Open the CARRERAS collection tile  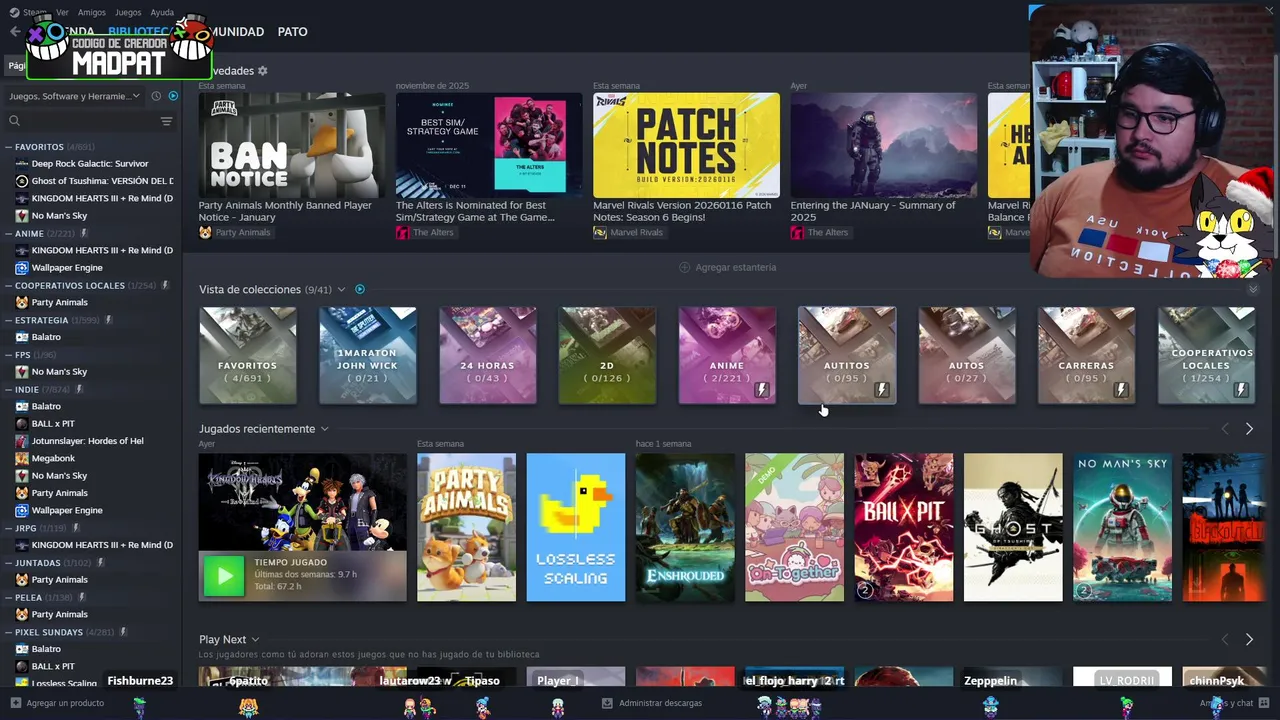click(1086, 355)
